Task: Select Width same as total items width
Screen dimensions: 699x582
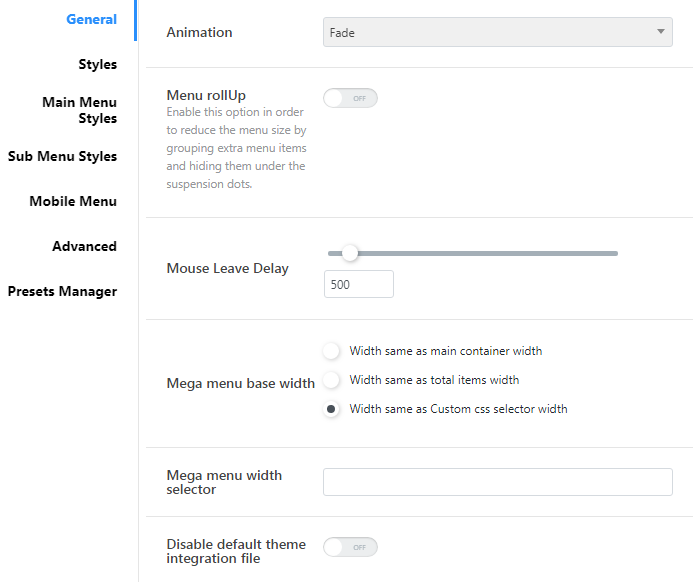Action: [x=331, y=380]
